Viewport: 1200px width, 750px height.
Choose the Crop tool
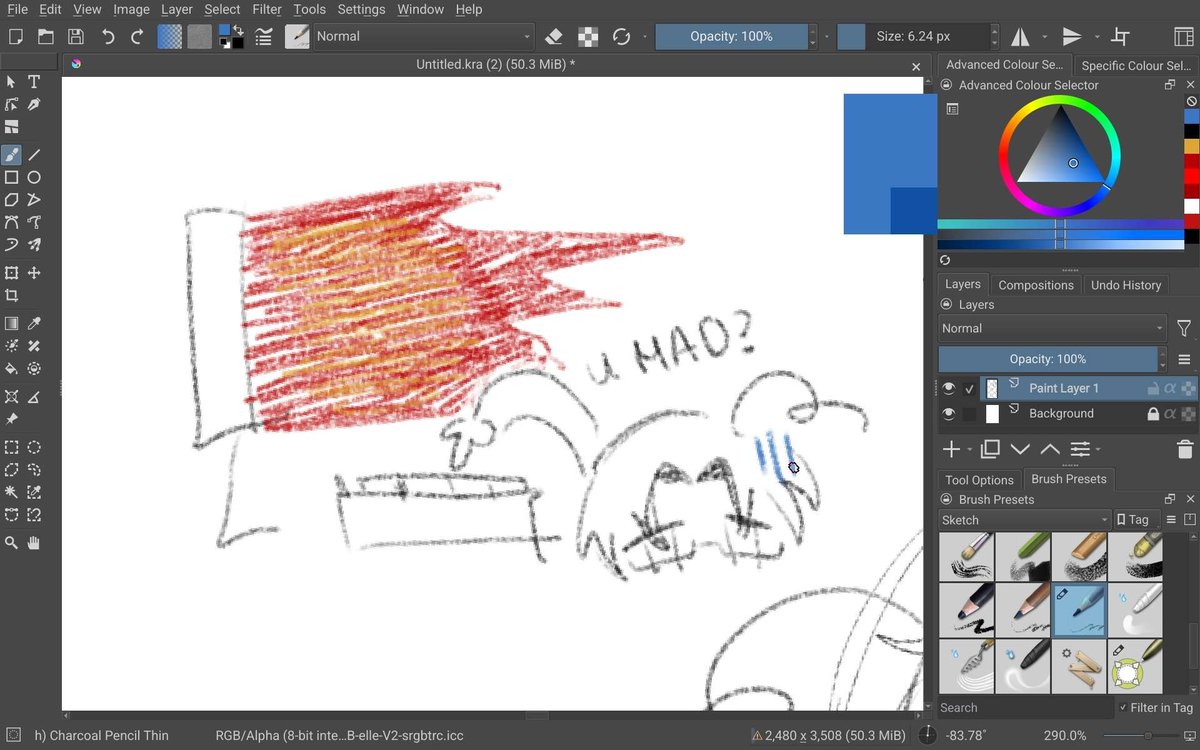pos(12,295)
